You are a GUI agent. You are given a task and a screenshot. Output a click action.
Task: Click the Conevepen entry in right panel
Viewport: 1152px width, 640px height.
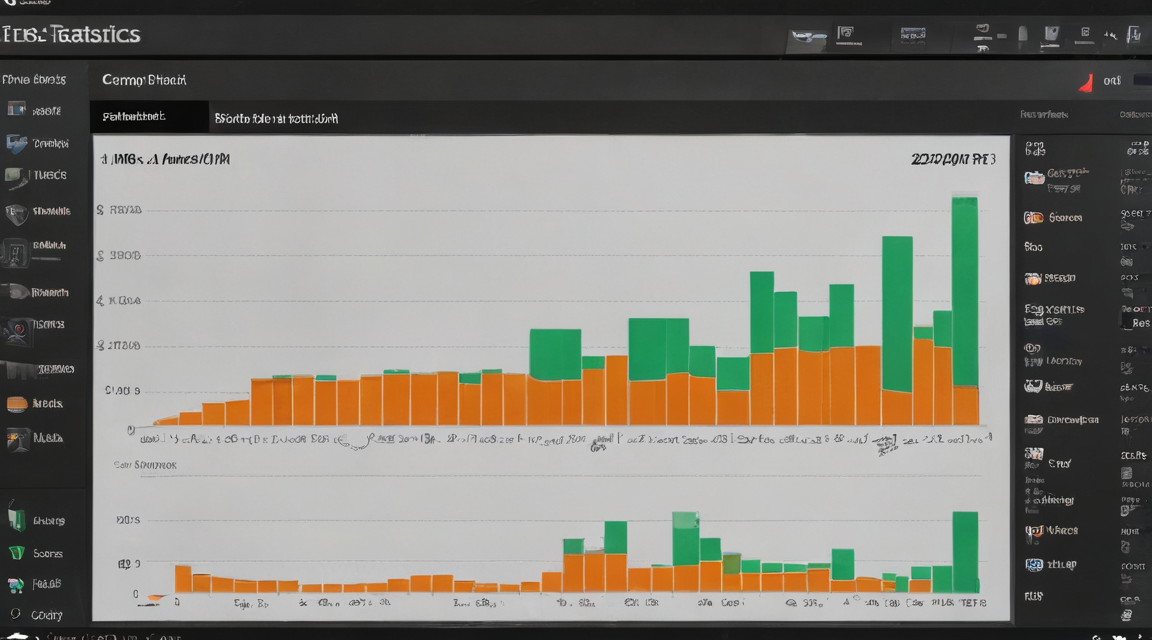pos(1073,420)
